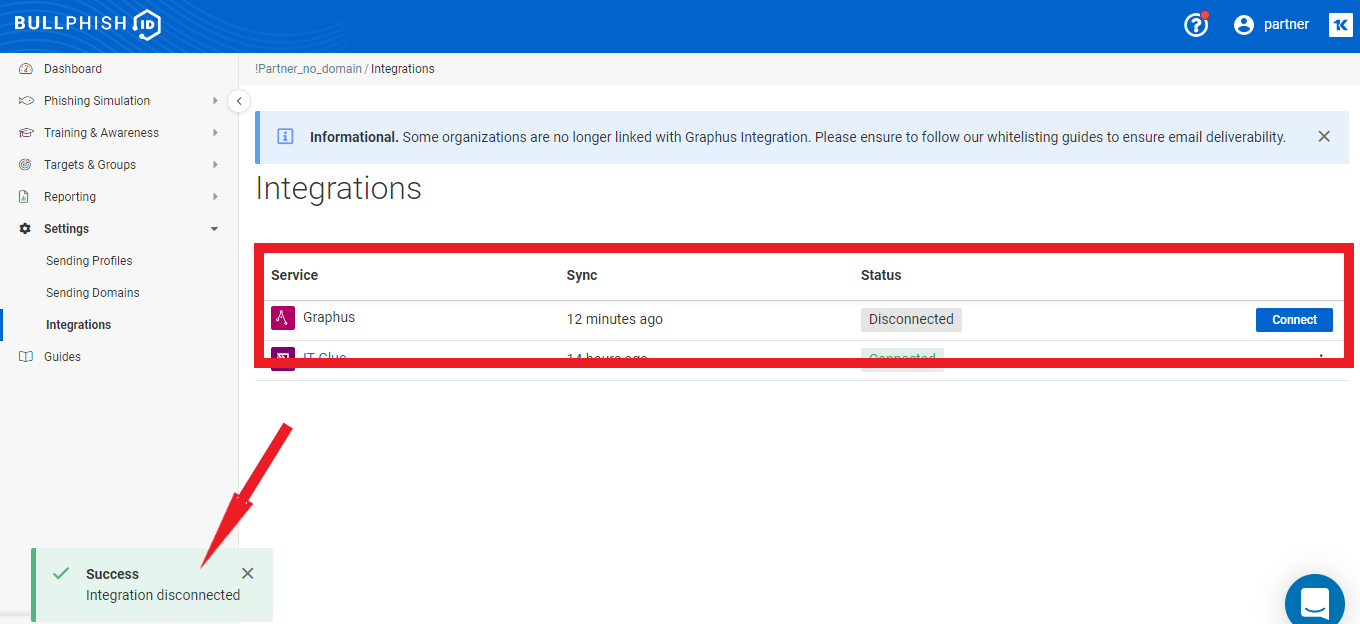Click the Training & Awareness graduation cap icon
The image size is (1360, 624).
(x=26, y=133)
